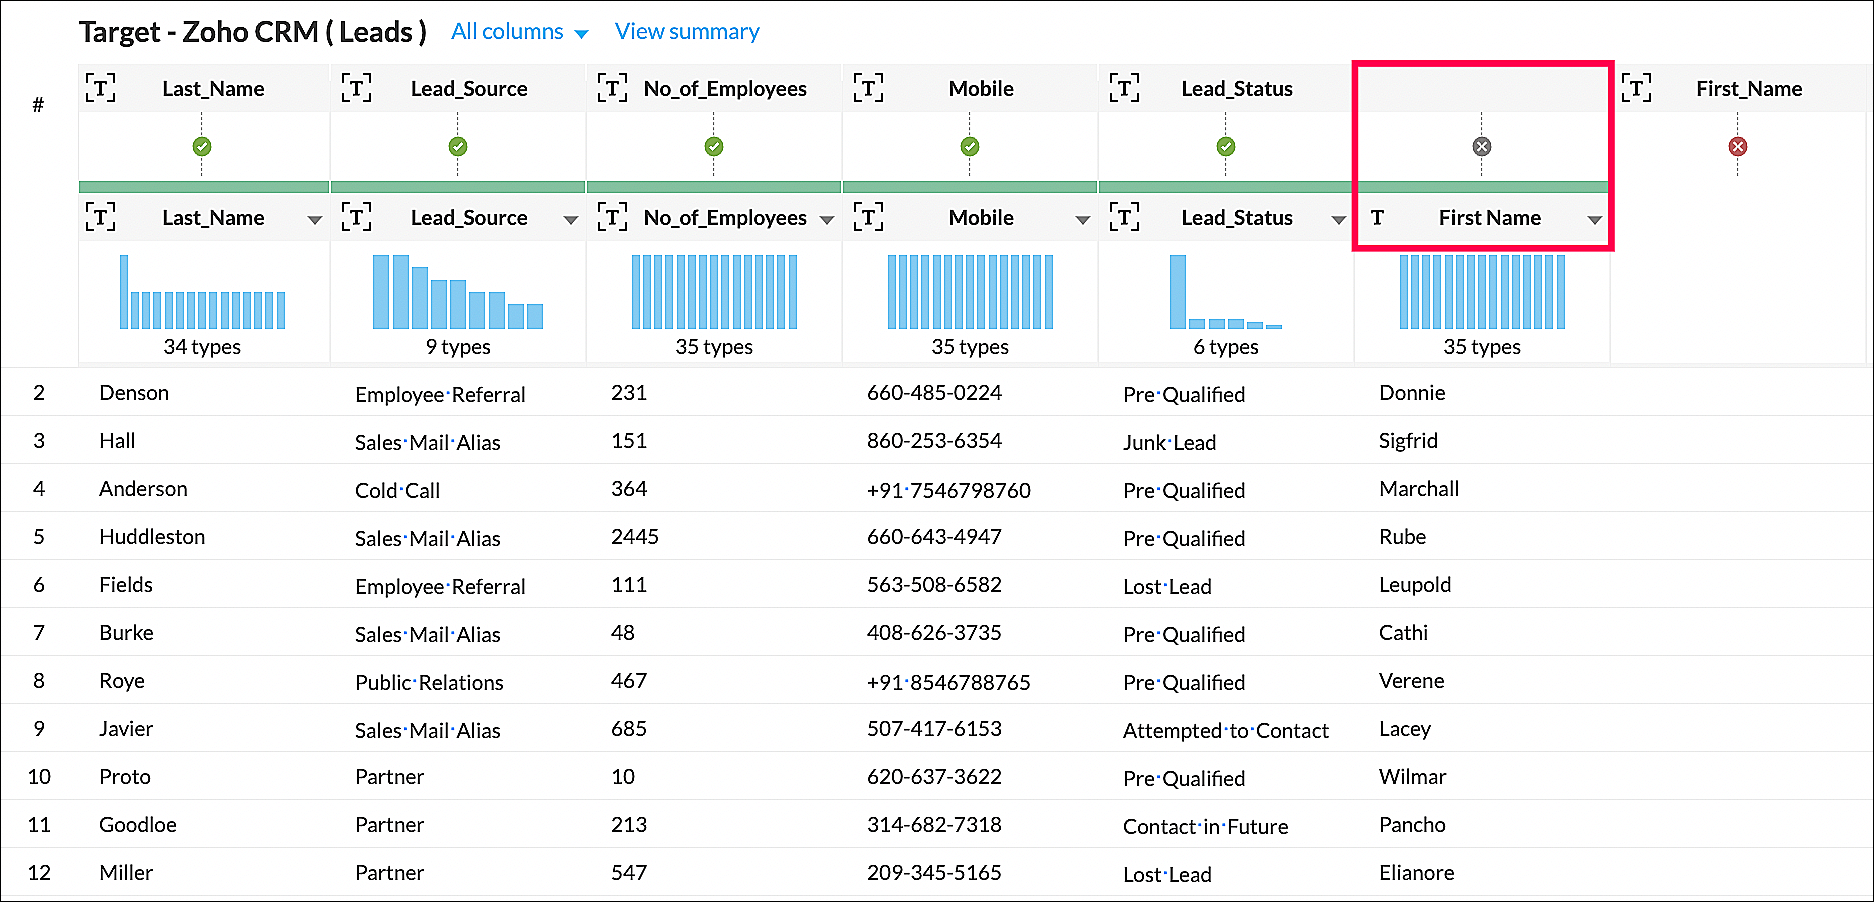Toggle the mapping check under No_of_Employees
Viewport: 1874px width, 902px height.
pyautogui.click(x=714, y=147)
